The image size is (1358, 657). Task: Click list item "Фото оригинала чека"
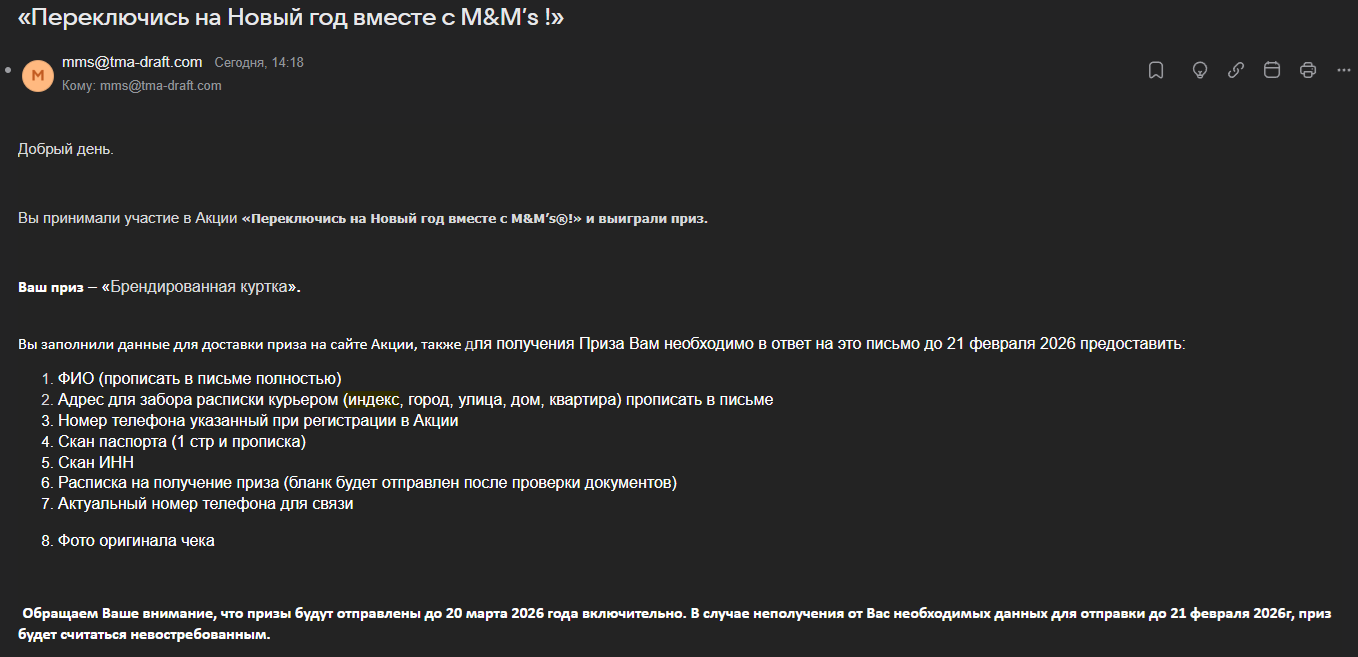tap(136, 541)
